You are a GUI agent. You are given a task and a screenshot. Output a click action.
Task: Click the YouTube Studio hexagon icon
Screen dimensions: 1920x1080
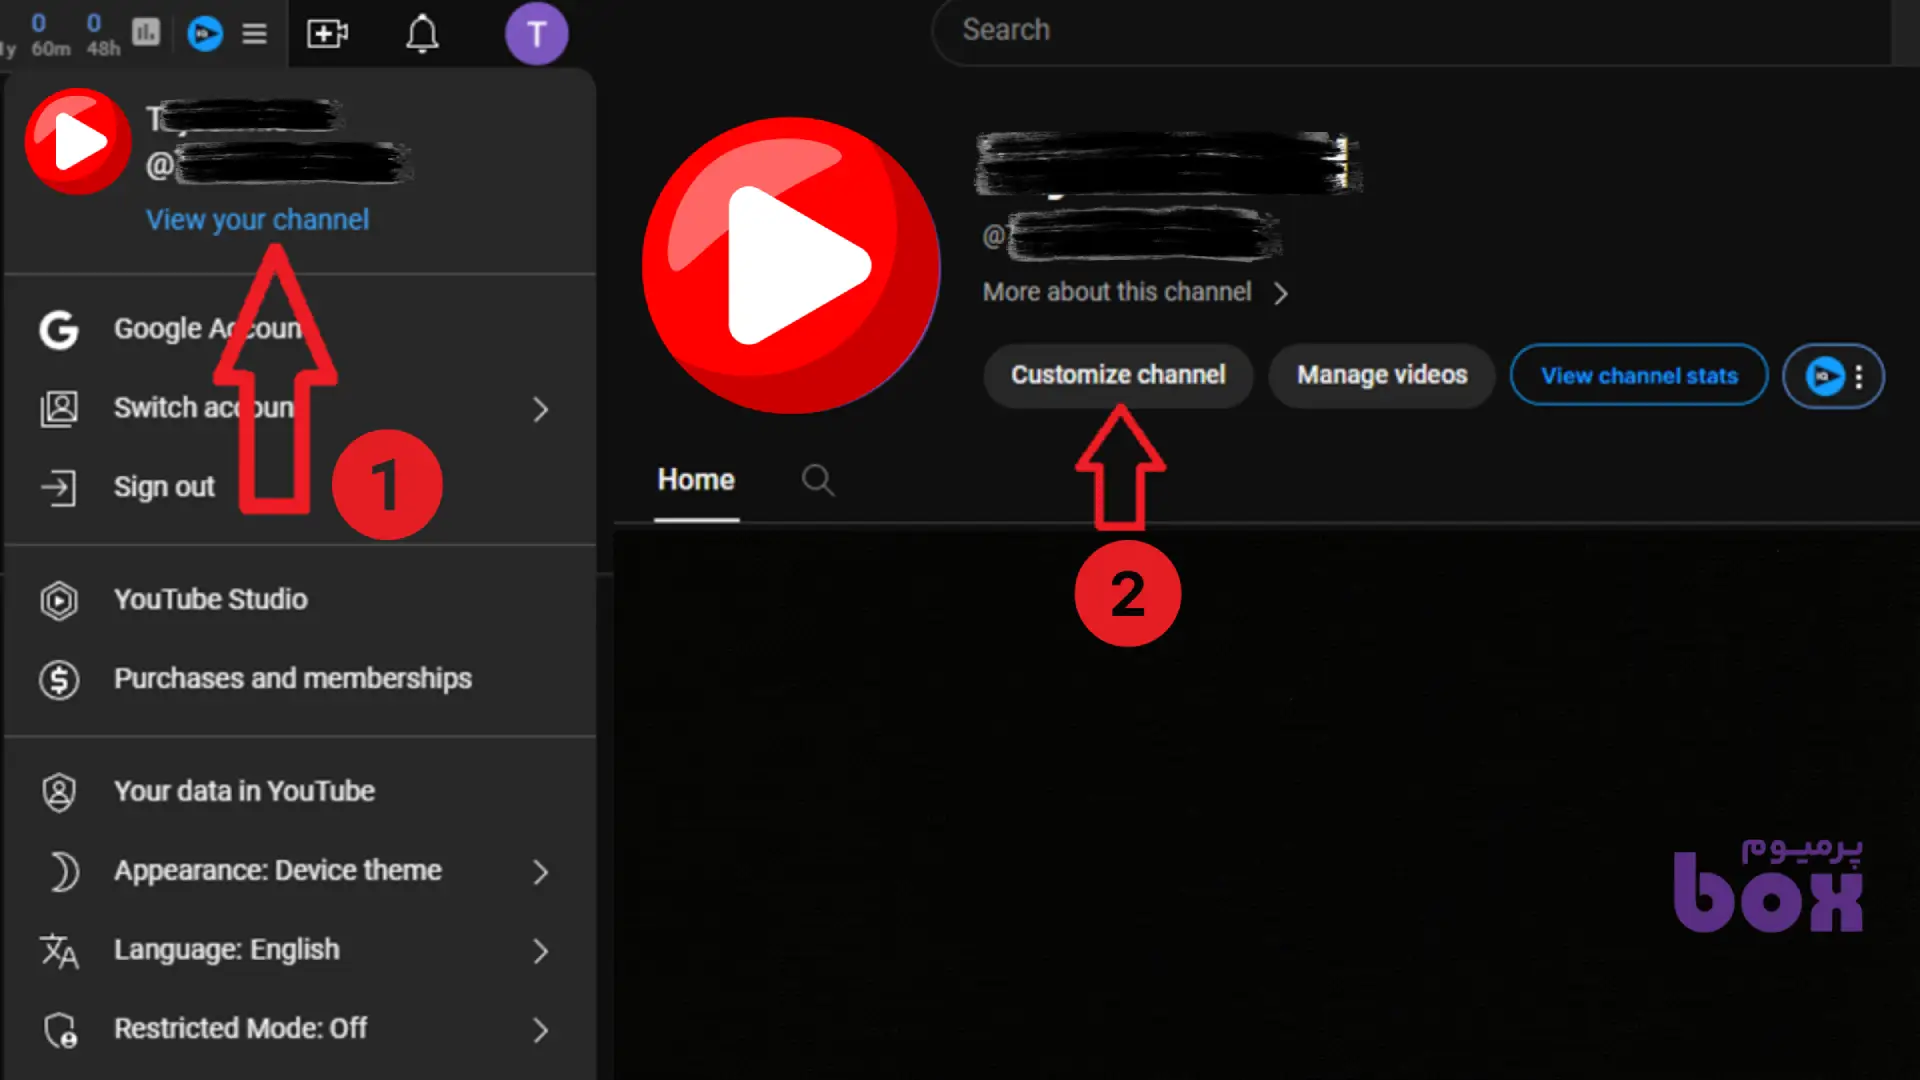(x=59, y=600)
